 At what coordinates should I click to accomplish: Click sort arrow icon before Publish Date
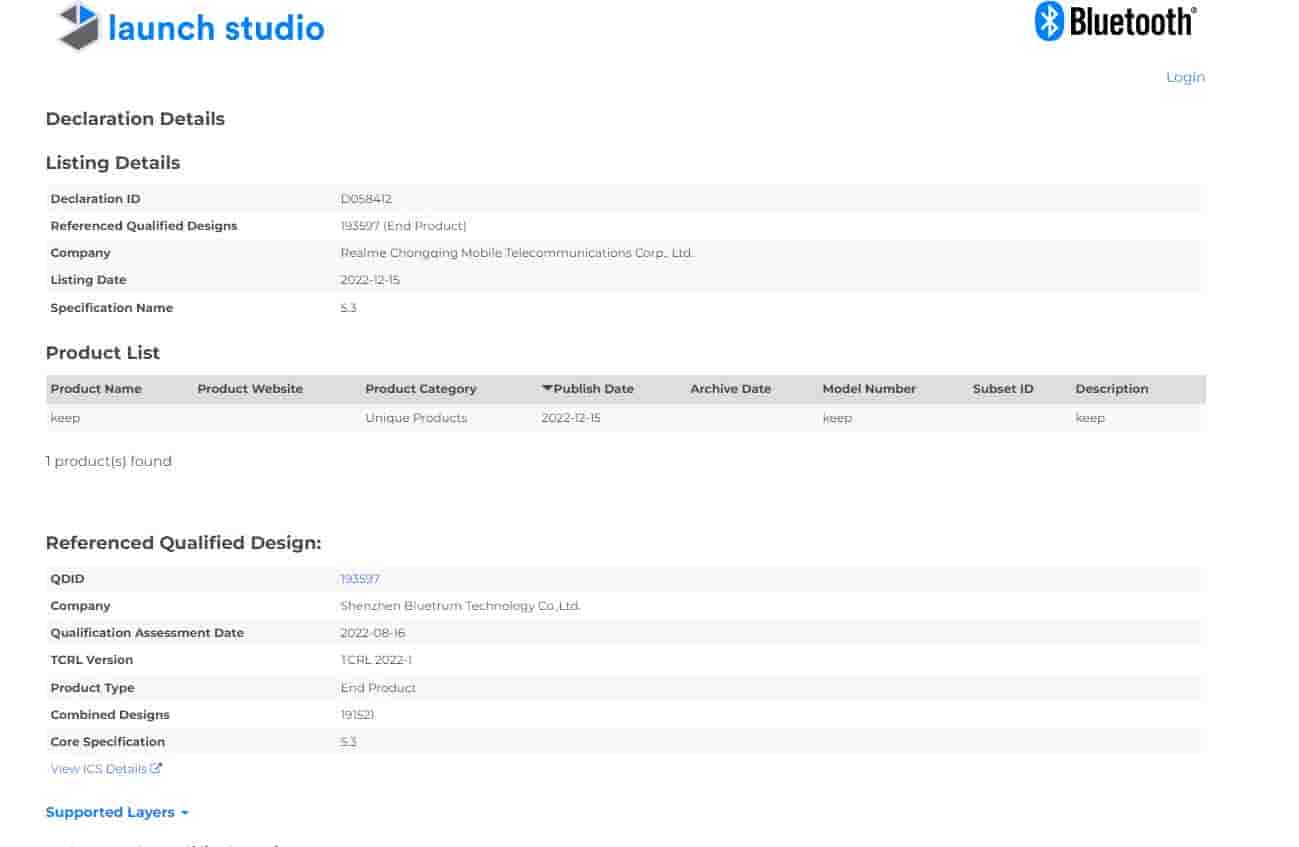coord(547,388)
